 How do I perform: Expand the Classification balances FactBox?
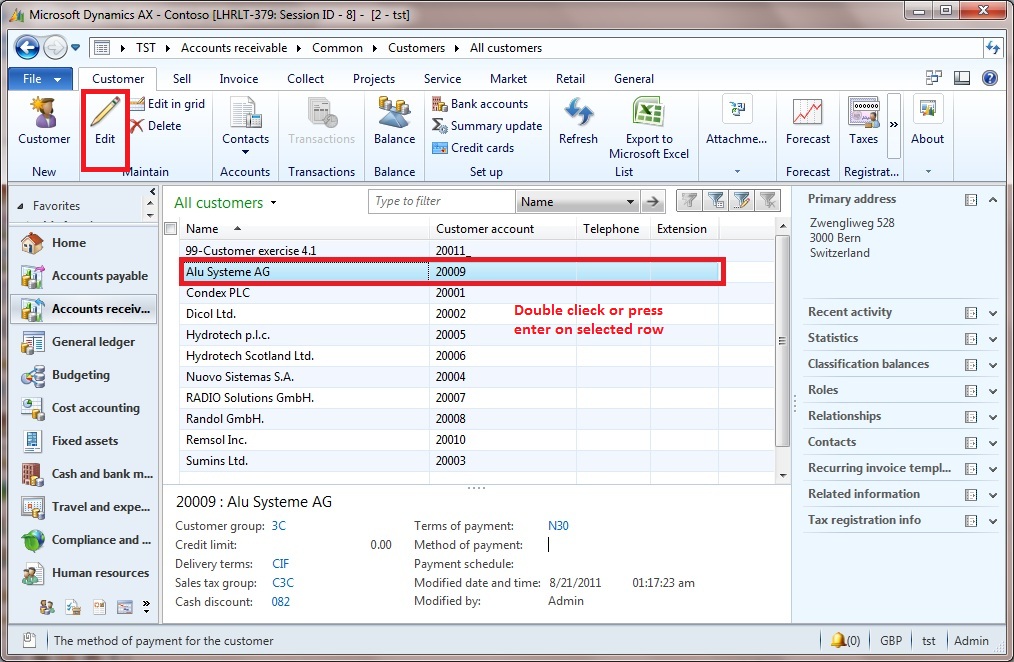coord(993,365)
